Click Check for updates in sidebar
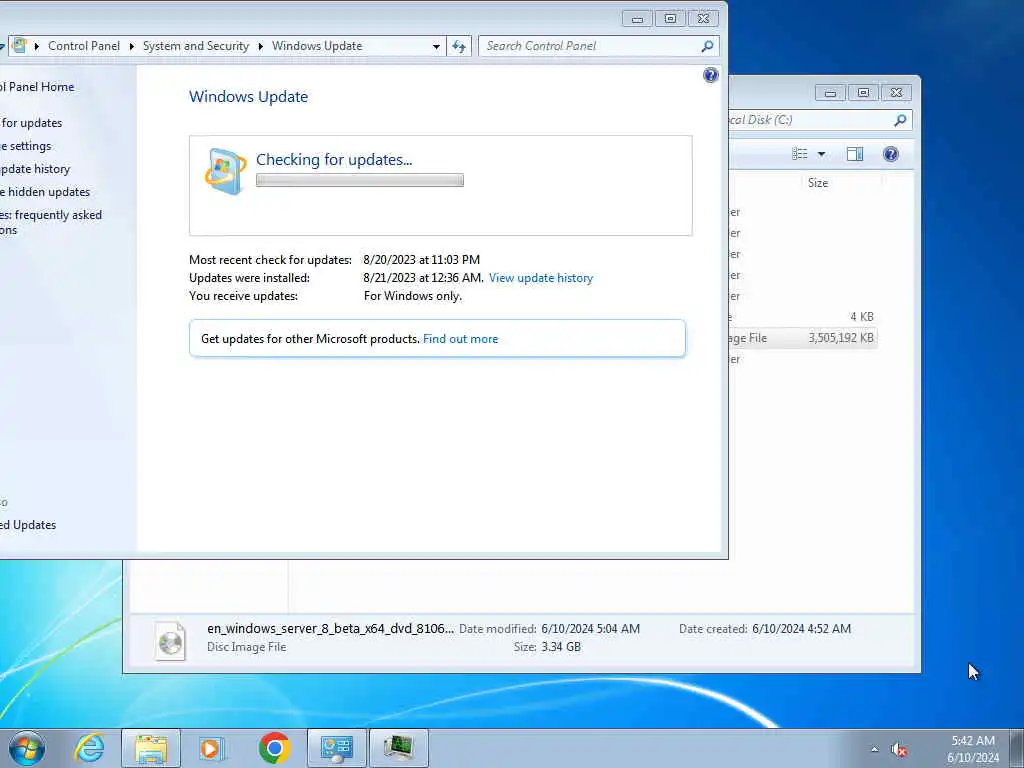1024x768 pixels. coord(31,123)
